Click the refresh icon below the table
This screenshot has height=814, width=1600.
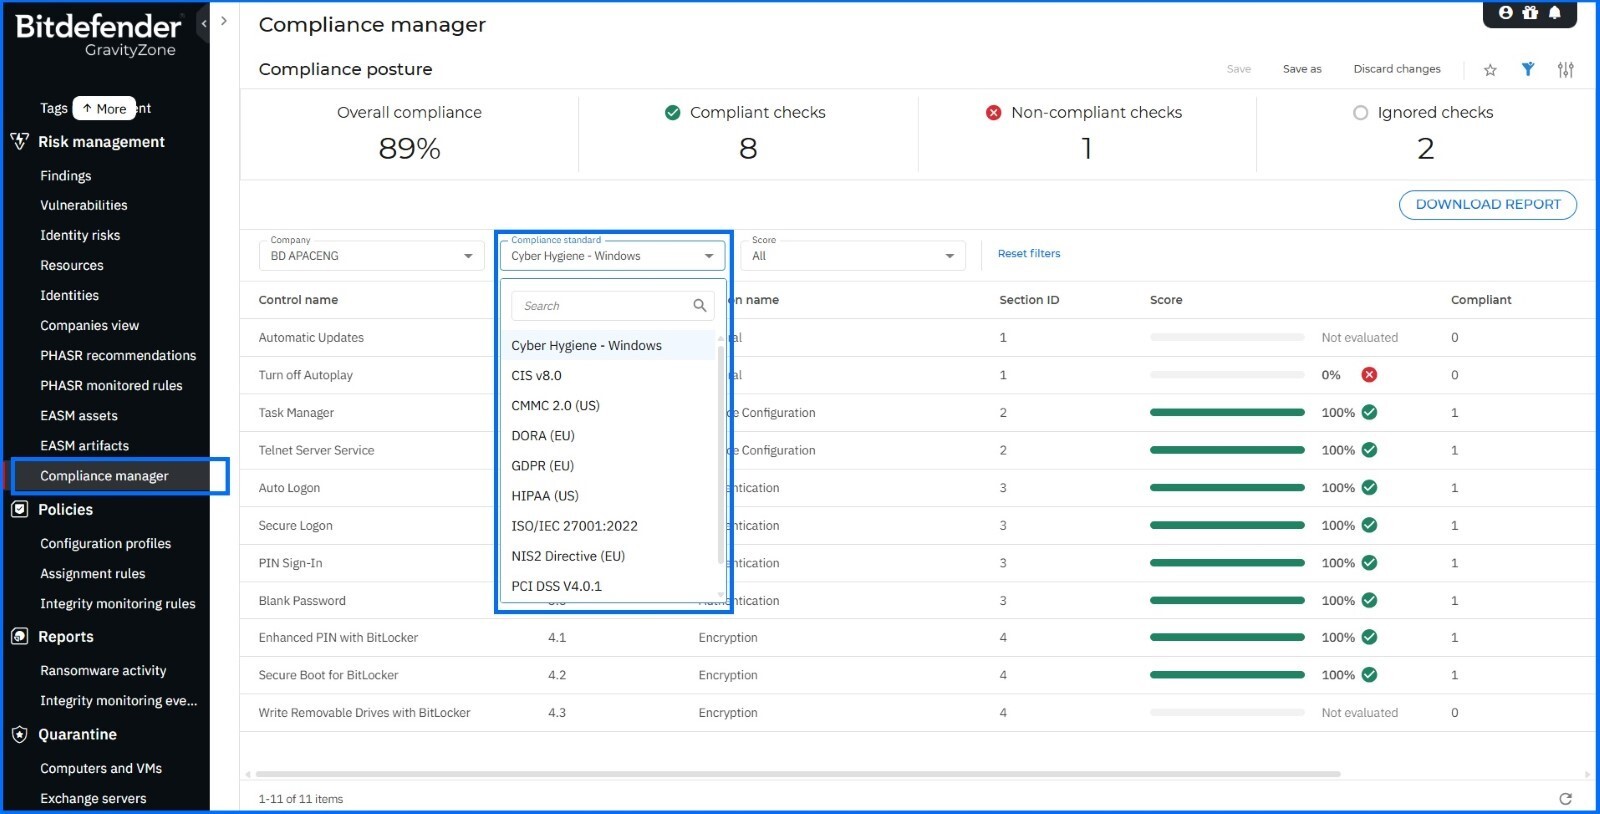click(1565, 798)
